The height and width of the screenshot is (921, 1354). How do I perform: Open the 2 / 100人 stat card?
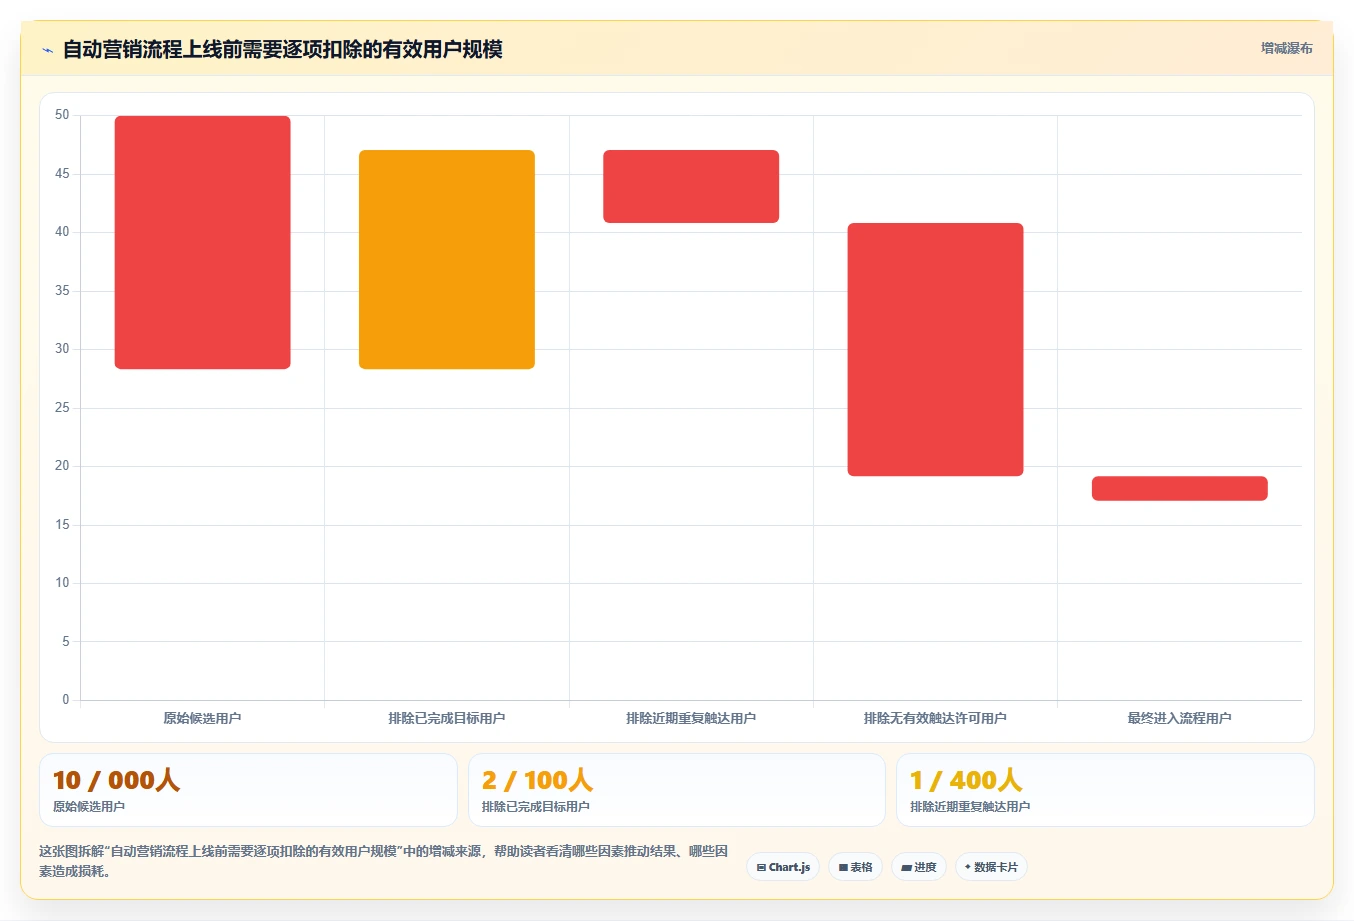(677, 790)
